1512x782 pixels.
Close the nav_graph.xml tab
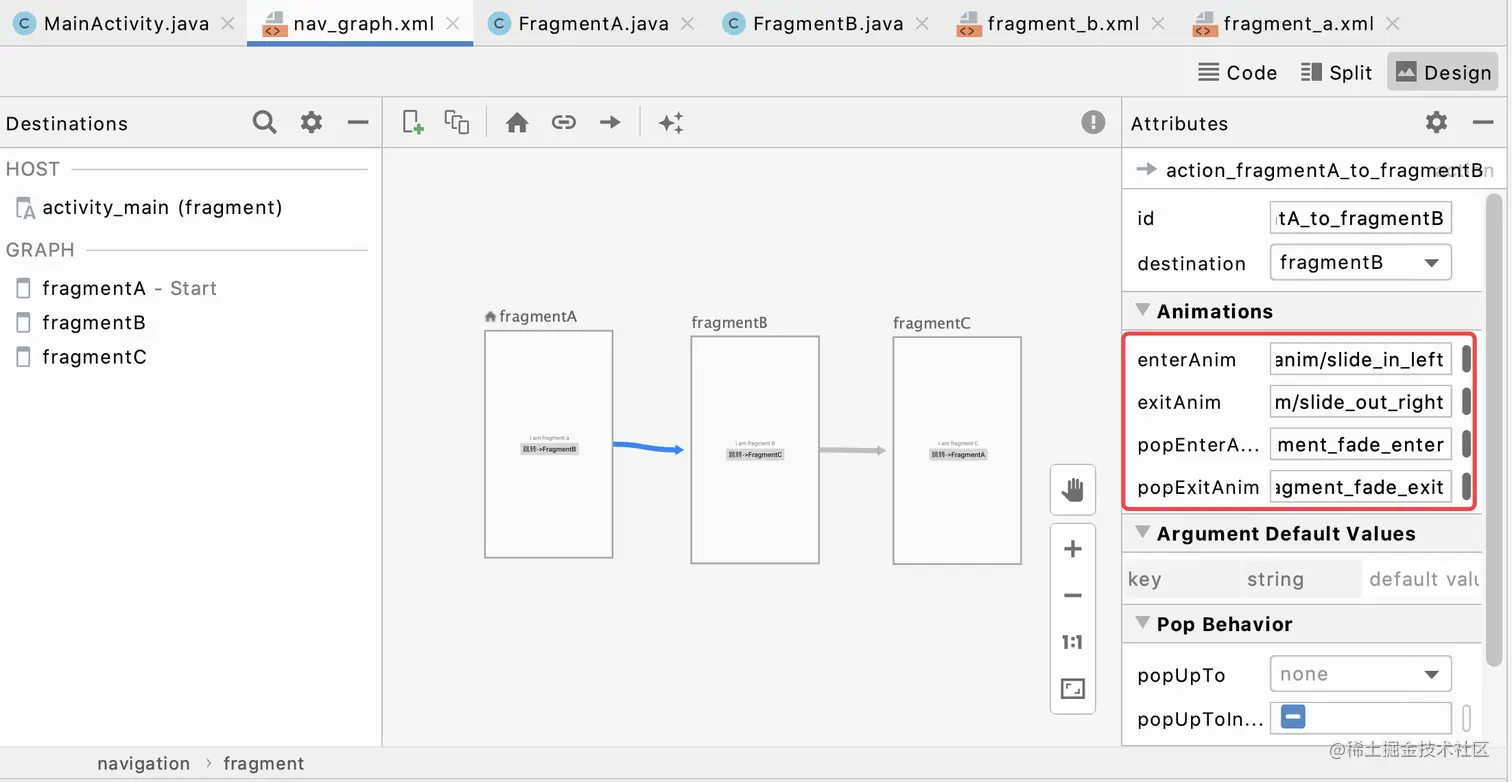tap(454, 24)
